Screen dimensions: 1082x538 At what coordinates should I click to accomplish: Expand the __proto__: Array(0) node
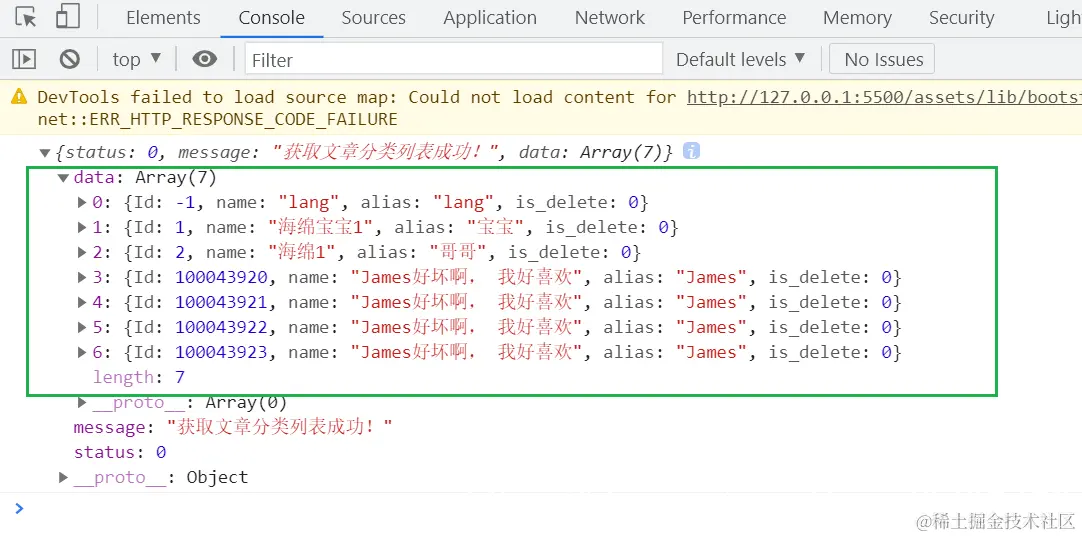(x=82, y=402)
